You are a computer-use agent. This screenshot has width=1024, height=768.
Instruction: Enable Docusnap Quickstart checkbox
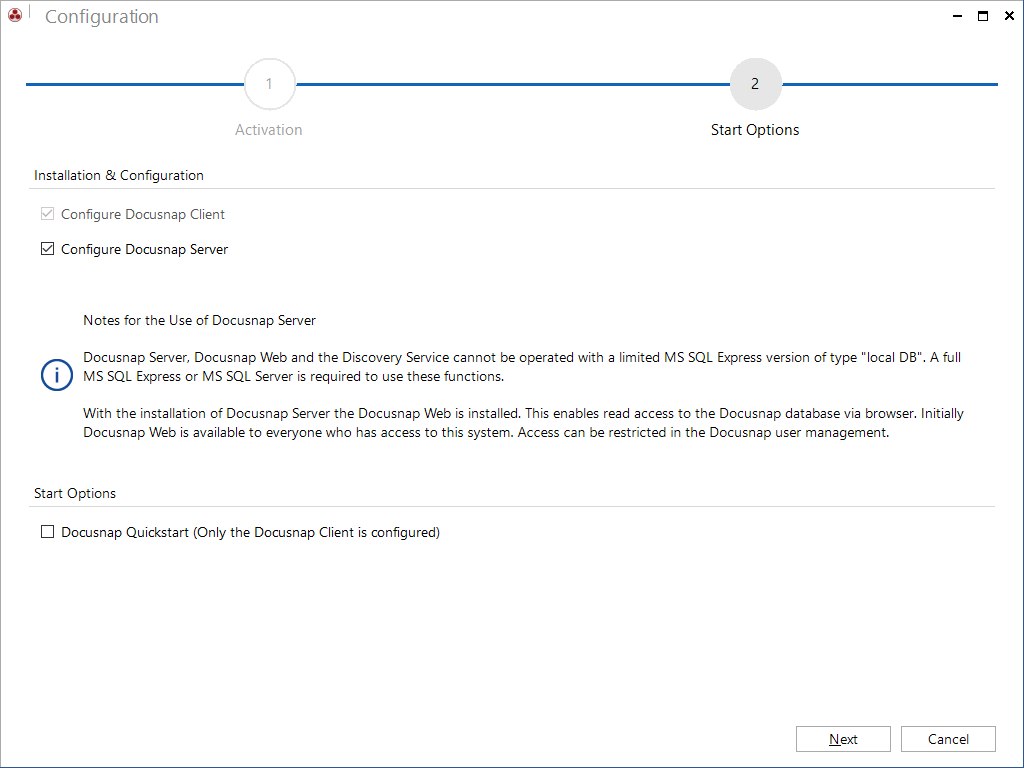coord(47,532)
